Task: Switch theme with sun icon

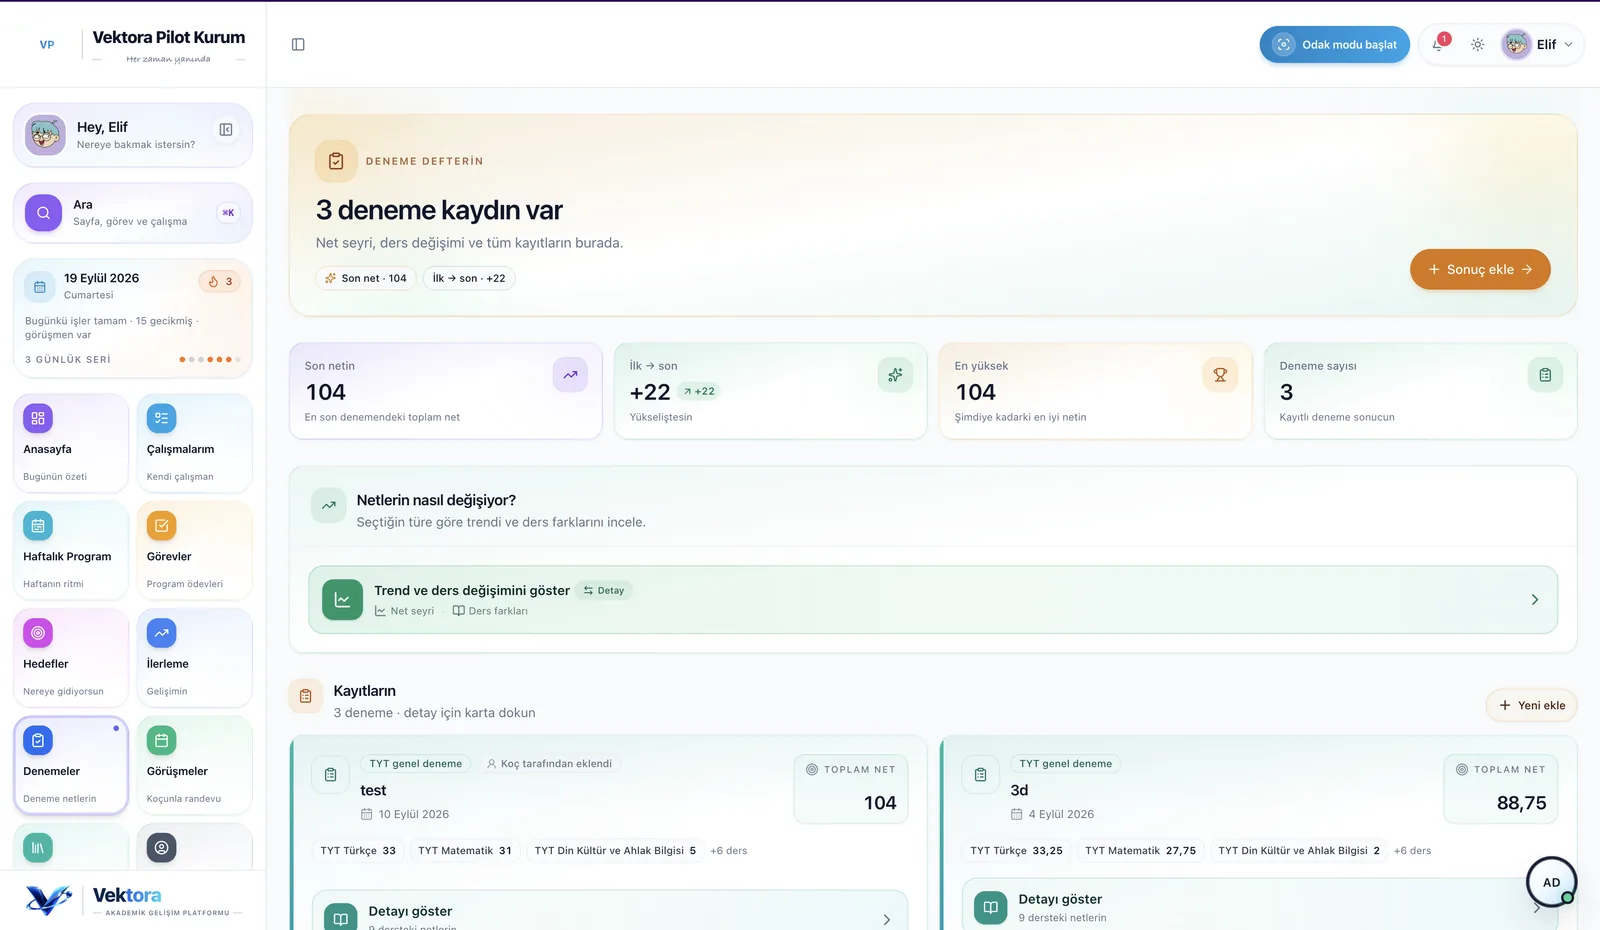Action: 1477,44
